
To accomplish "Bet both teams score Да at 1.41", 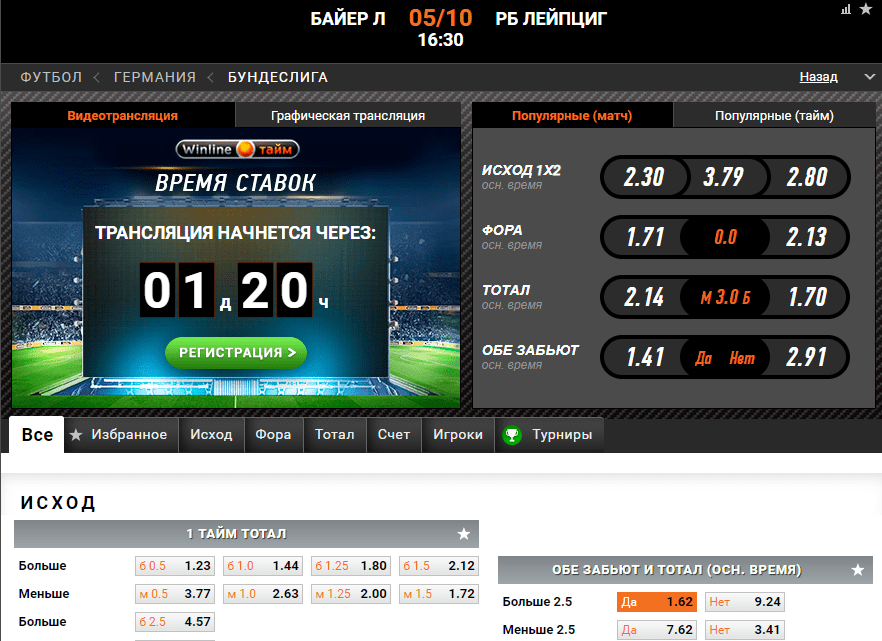I will click(x=645, y=357).
